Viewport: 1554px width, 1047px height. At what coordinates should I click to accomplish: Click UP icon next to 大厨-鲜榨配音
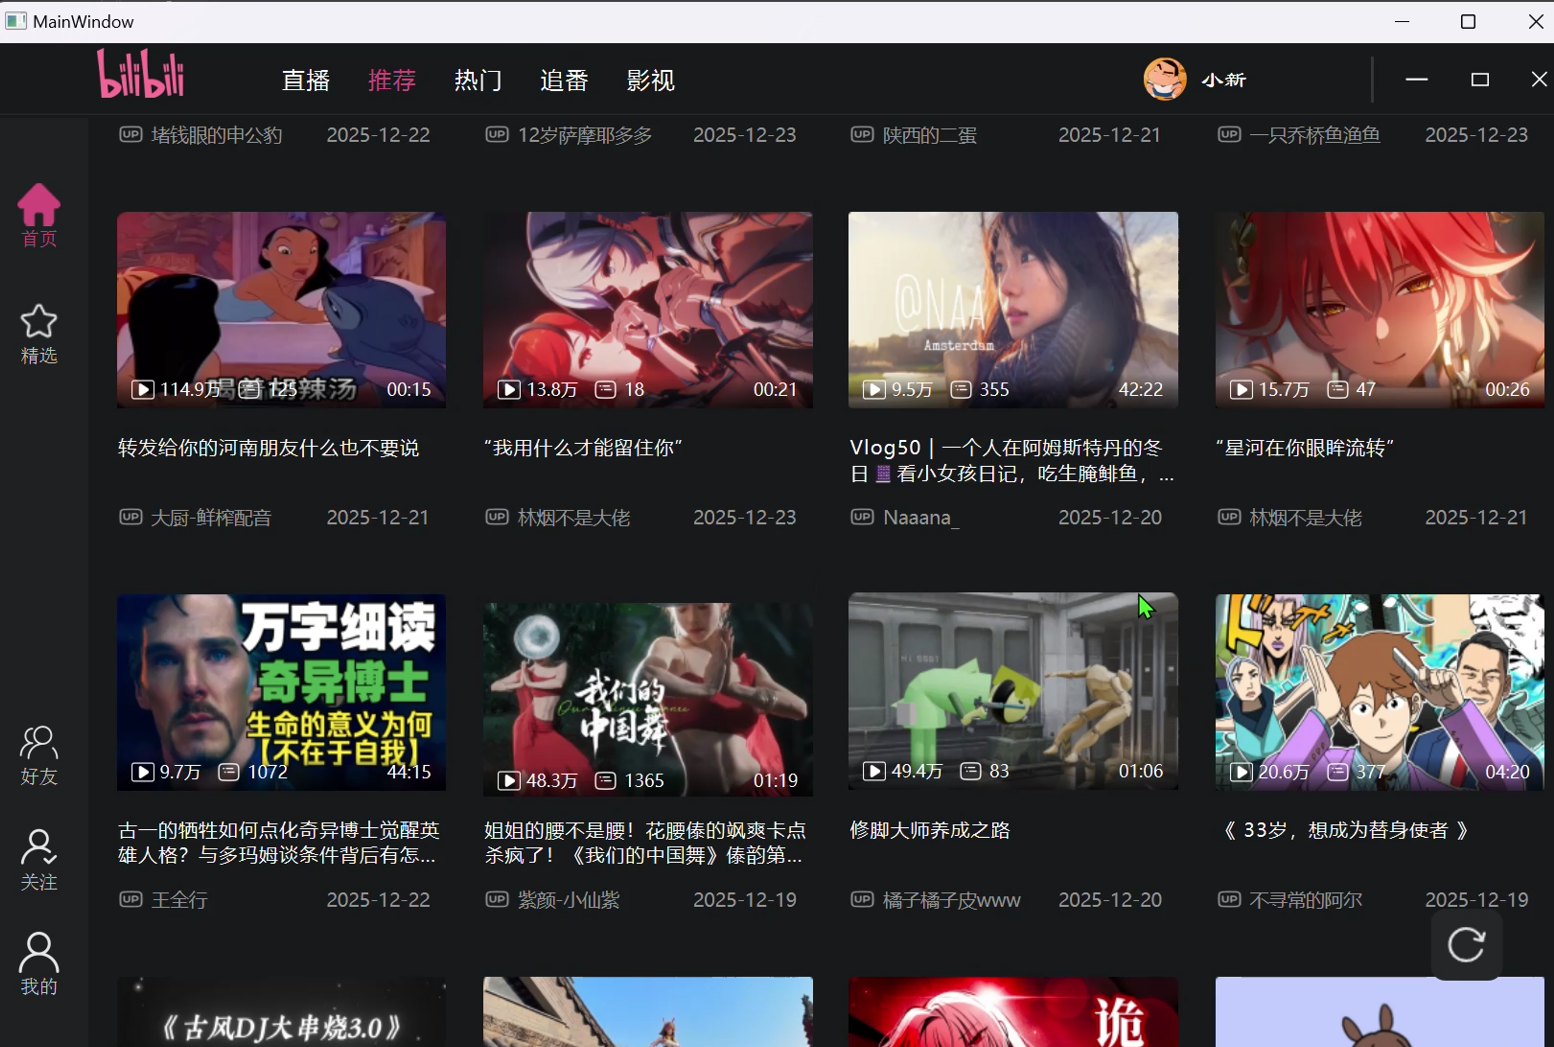[x=131, y=517]
